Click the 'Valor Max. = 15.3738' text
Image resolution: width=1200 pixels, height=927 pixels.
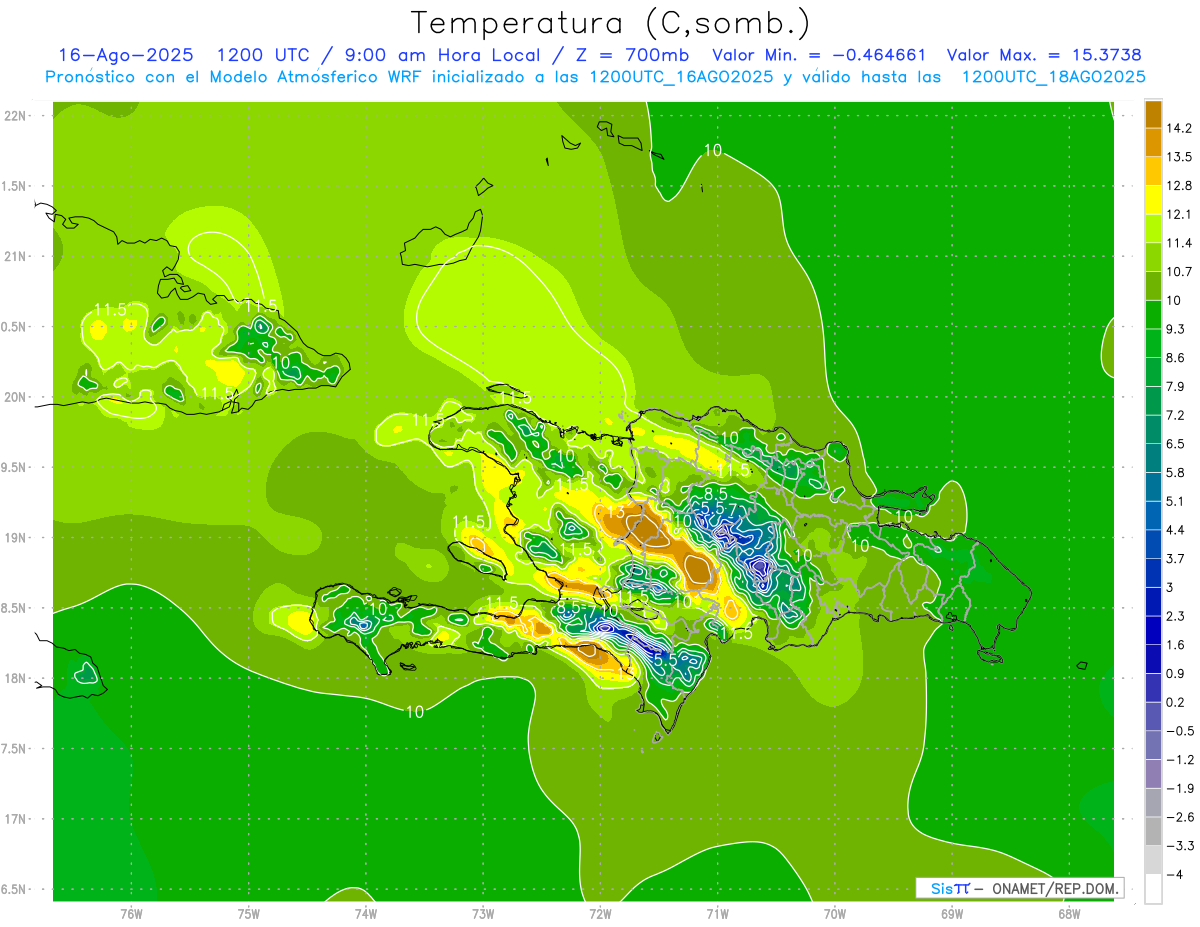click(1044, 55)
